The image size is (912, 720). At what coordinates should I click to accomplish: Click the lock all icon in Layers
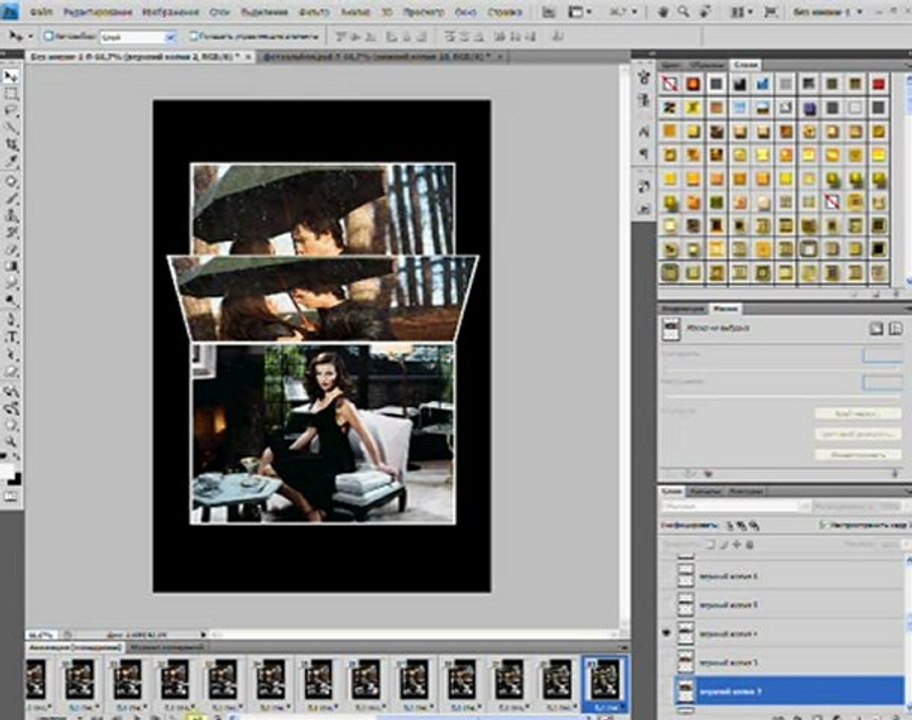click(750, 545)
